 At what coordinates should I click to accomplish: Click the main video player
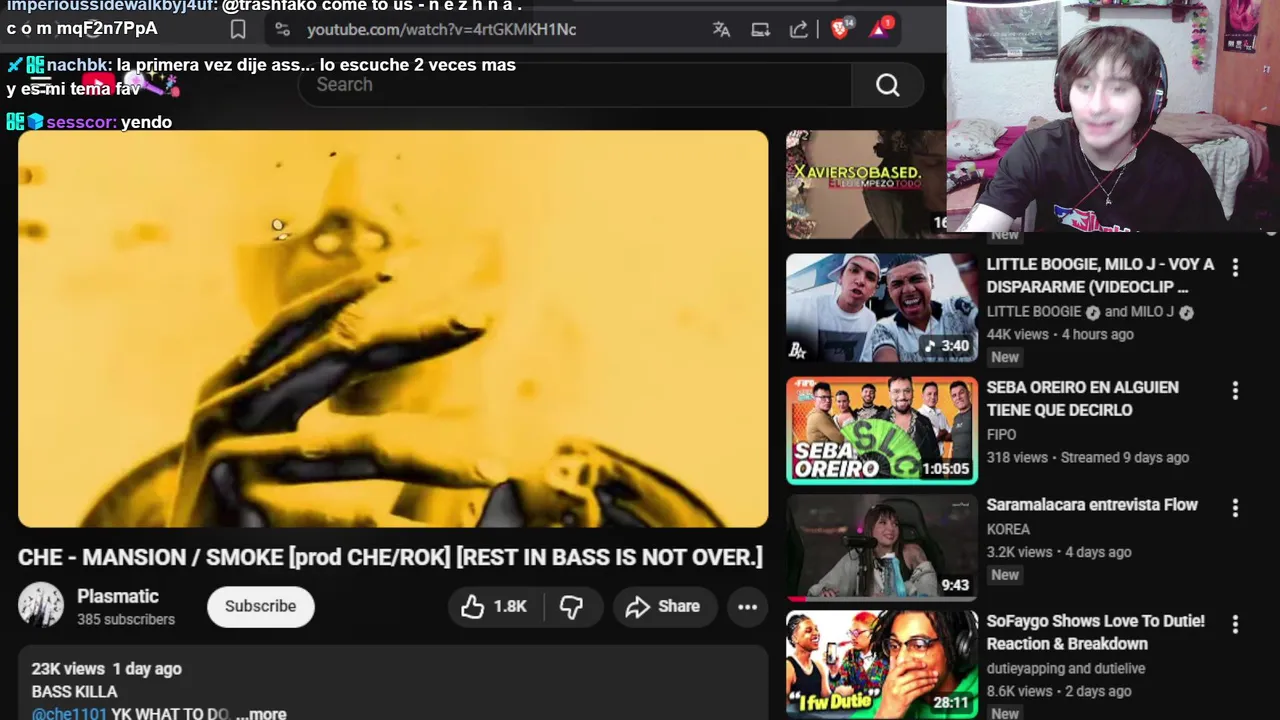393,328
